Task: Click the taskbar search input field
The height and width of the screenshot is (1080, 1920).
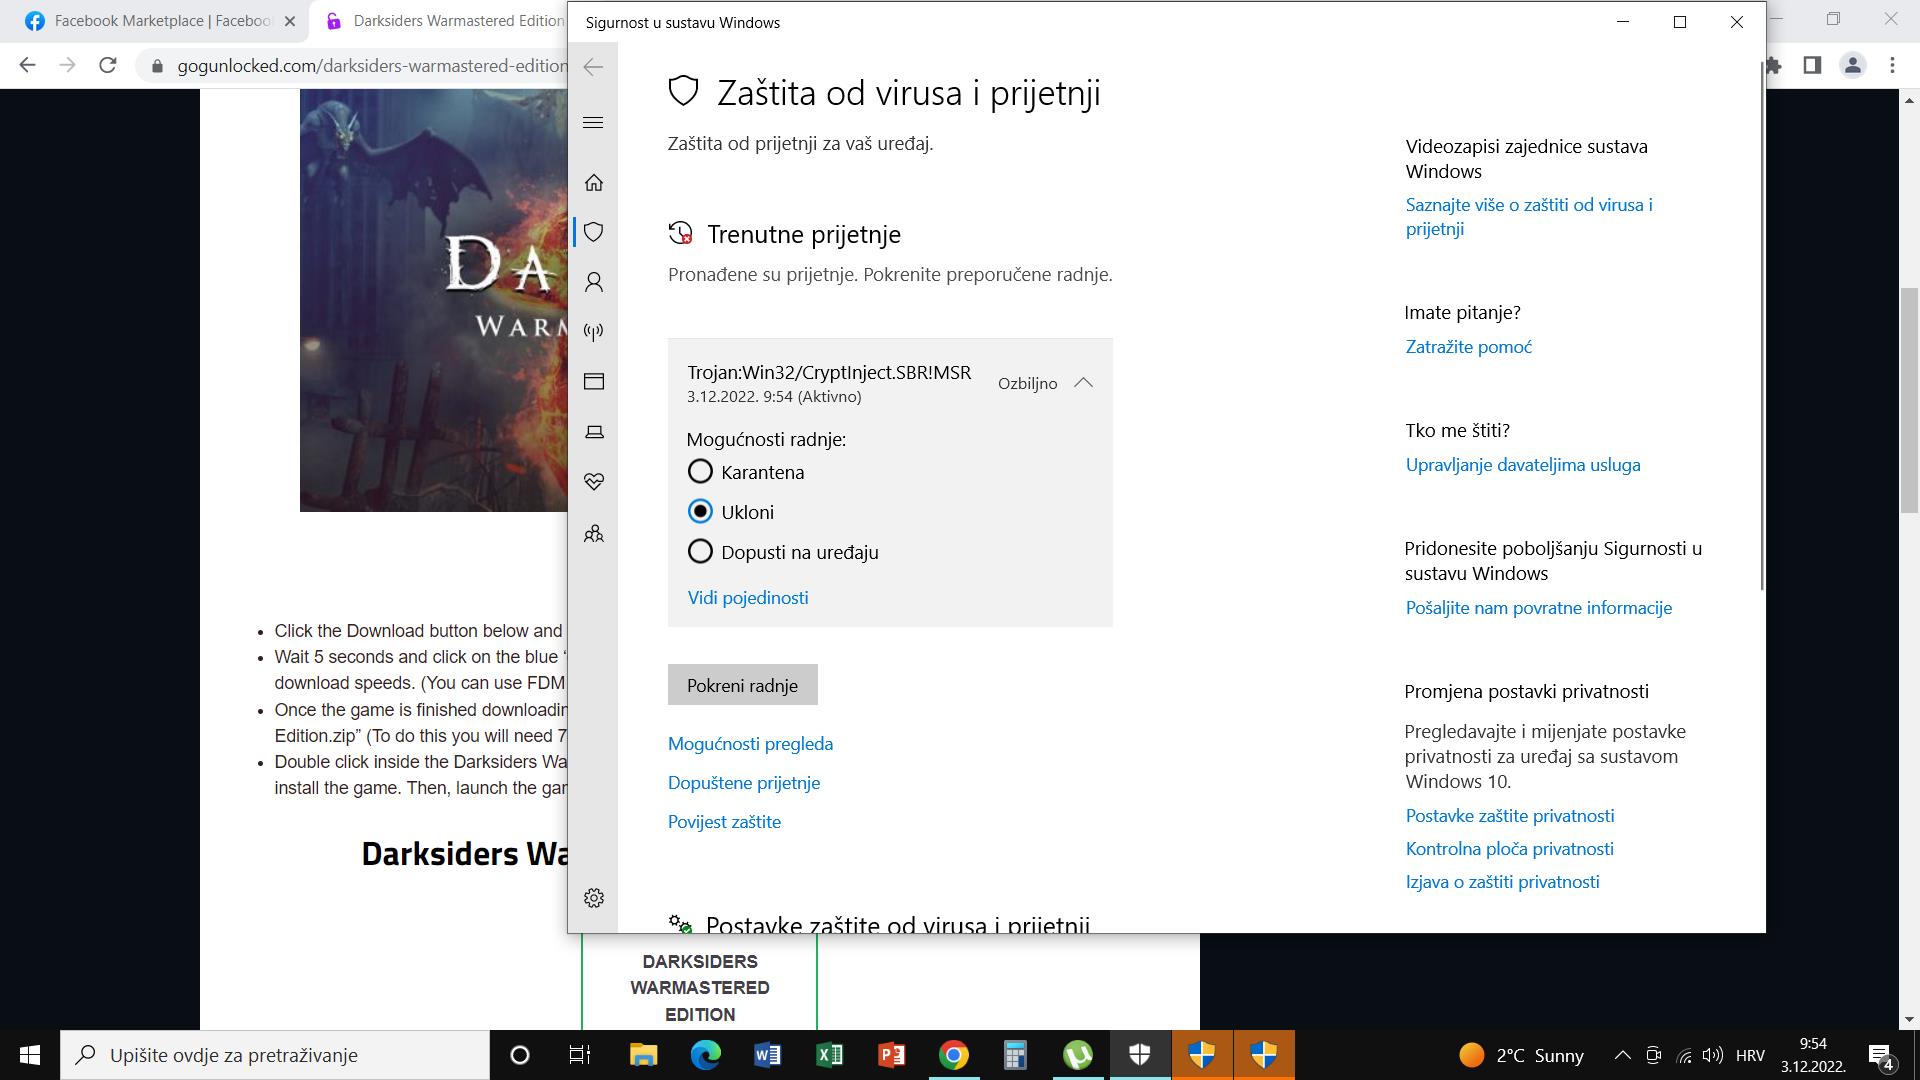Action: click(x=275, y=1055)
